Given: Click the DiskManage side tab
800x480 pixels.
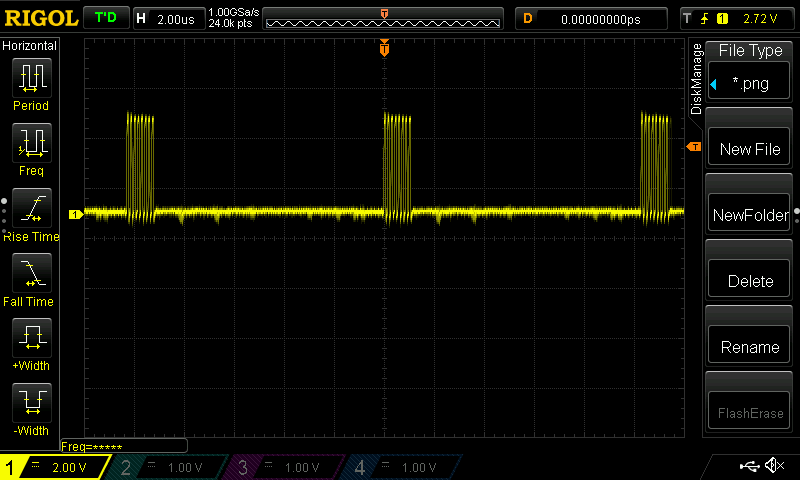Looking at the screenshot, I should [x=697, y=80].
